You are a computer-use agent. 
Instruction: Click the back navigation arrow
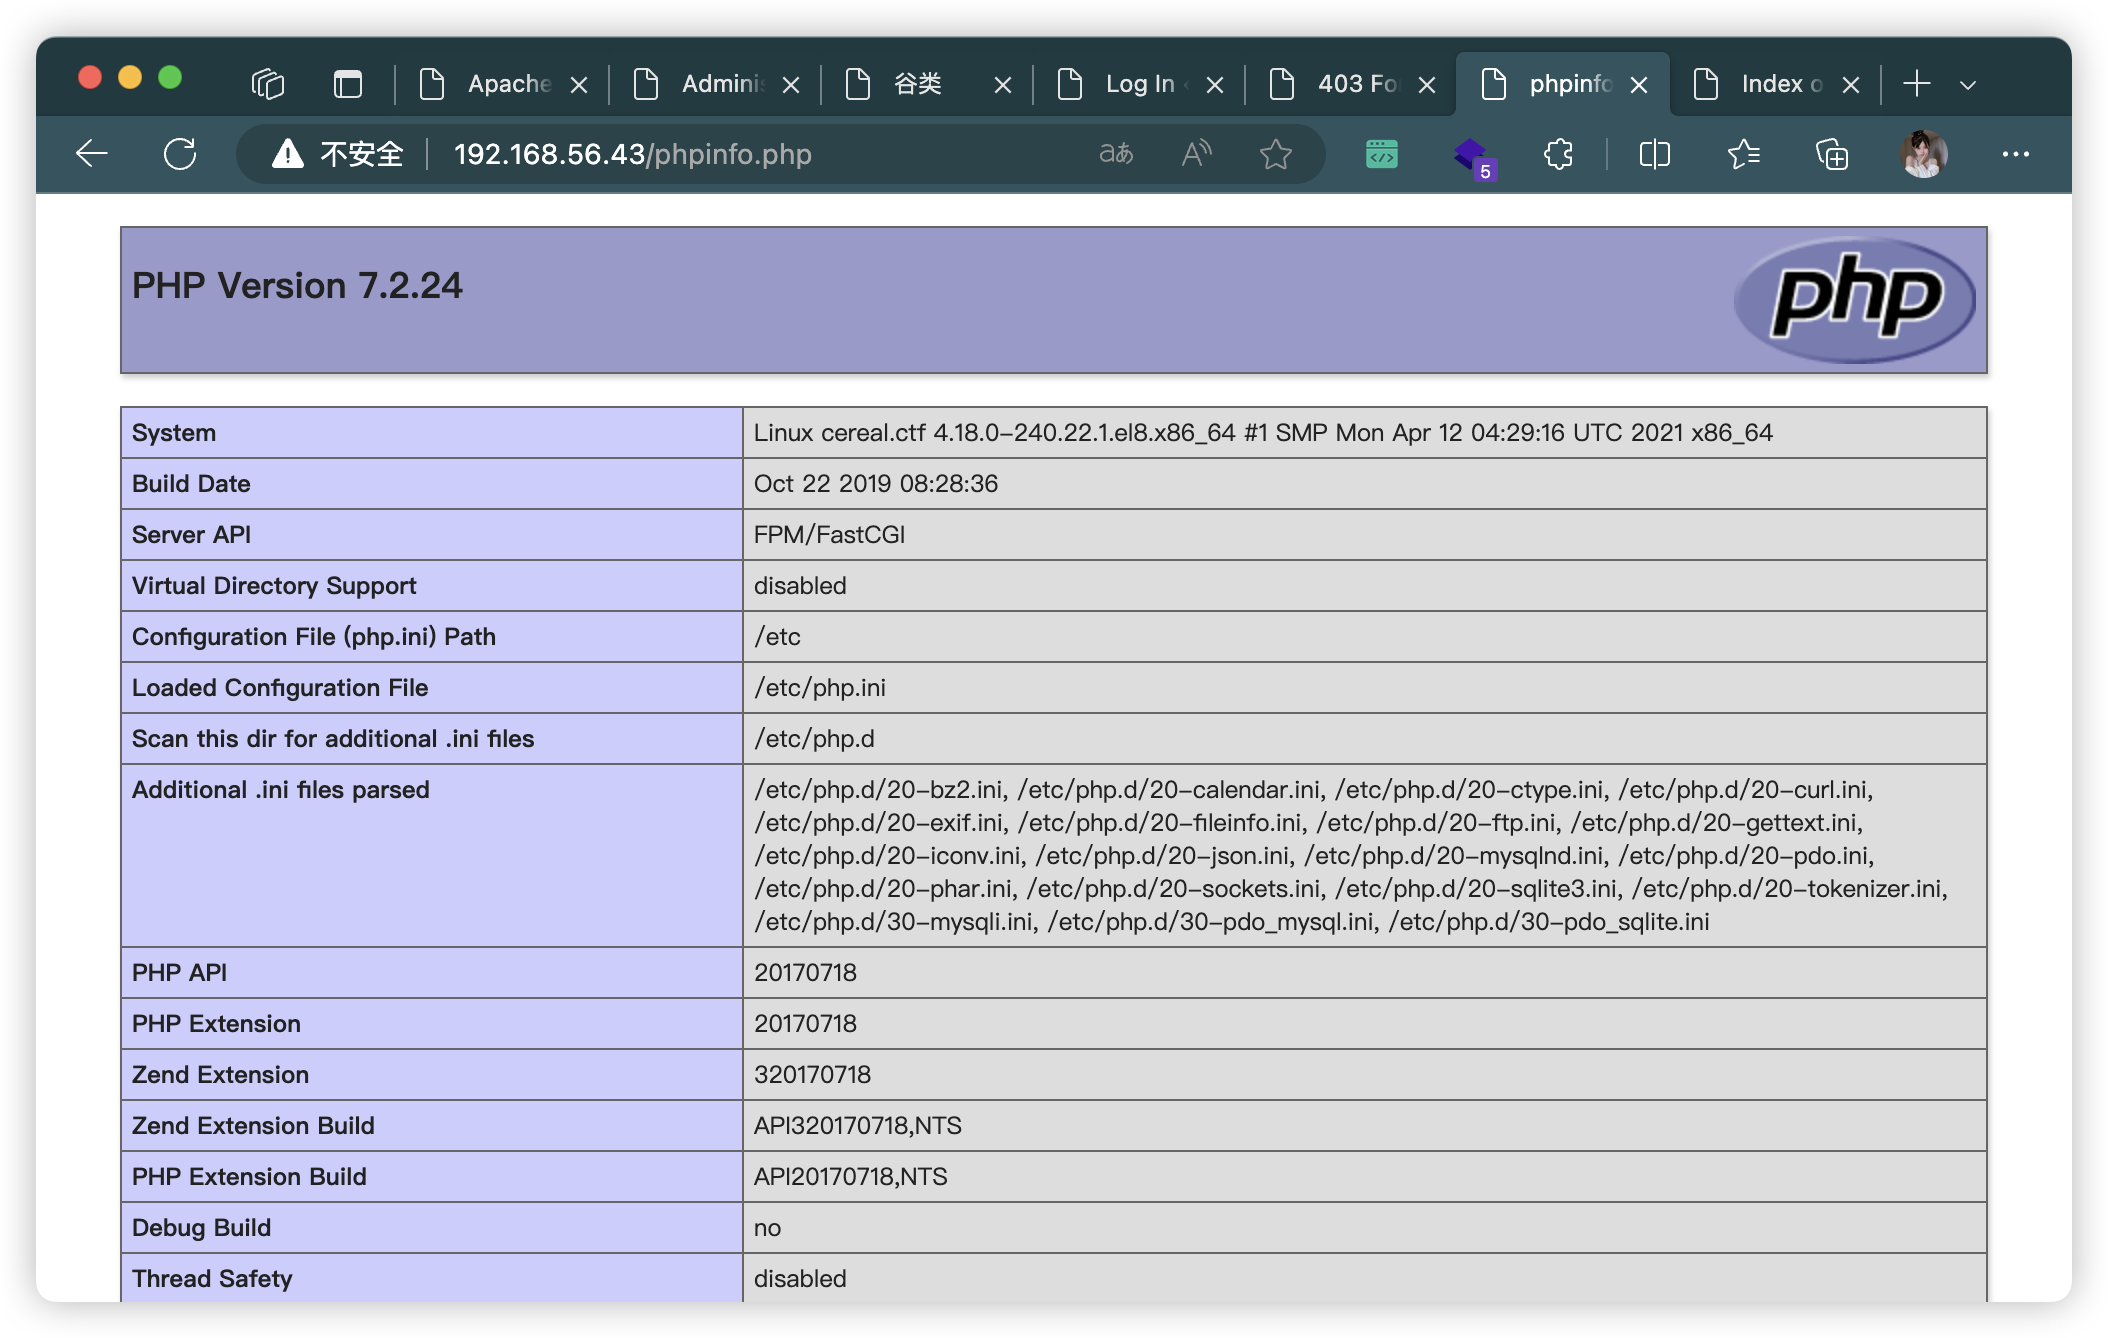(x=91, y=154)
